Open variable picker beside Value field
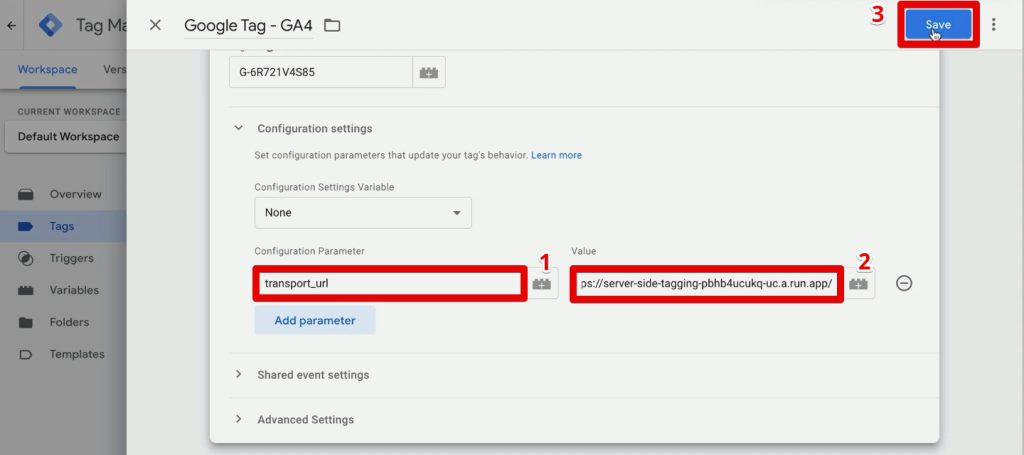 click(x=858, y=284)
